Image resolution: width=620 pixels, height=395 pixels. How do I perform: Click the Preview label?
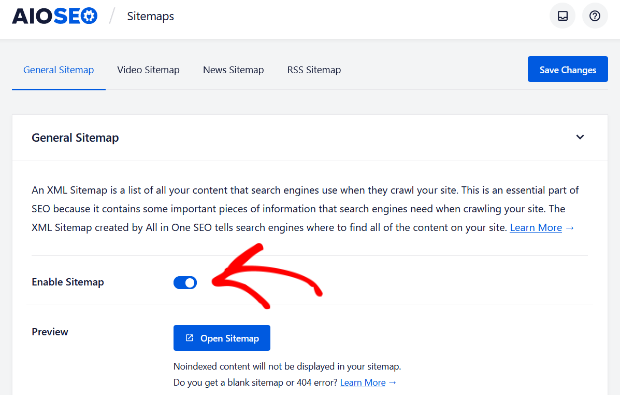[50, 332]
